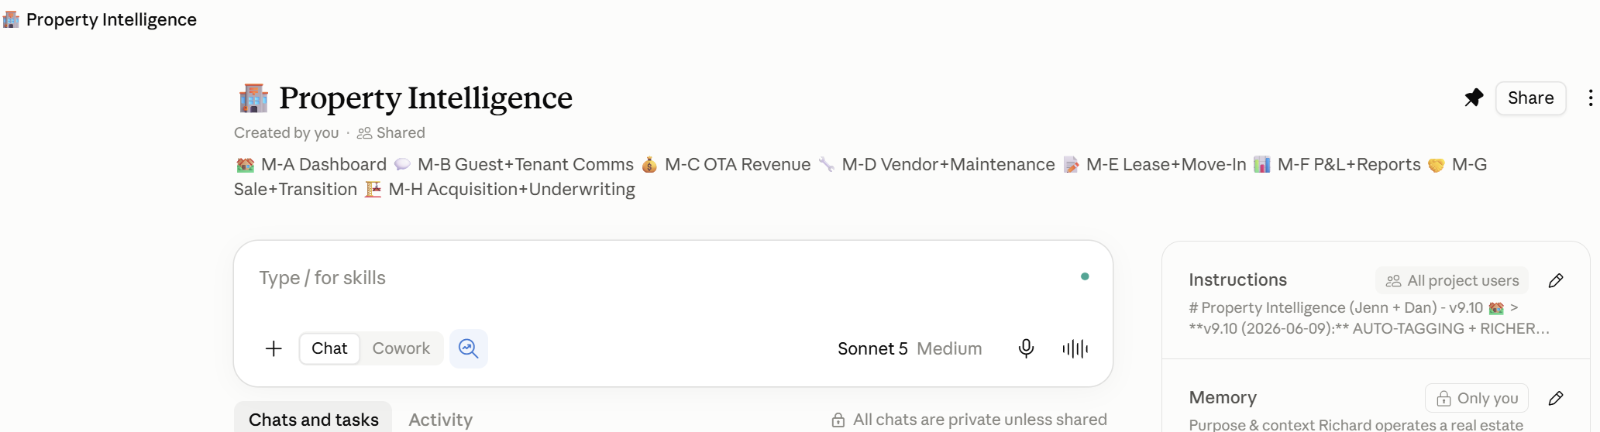Switch to the Activity tab

(440, 420)
